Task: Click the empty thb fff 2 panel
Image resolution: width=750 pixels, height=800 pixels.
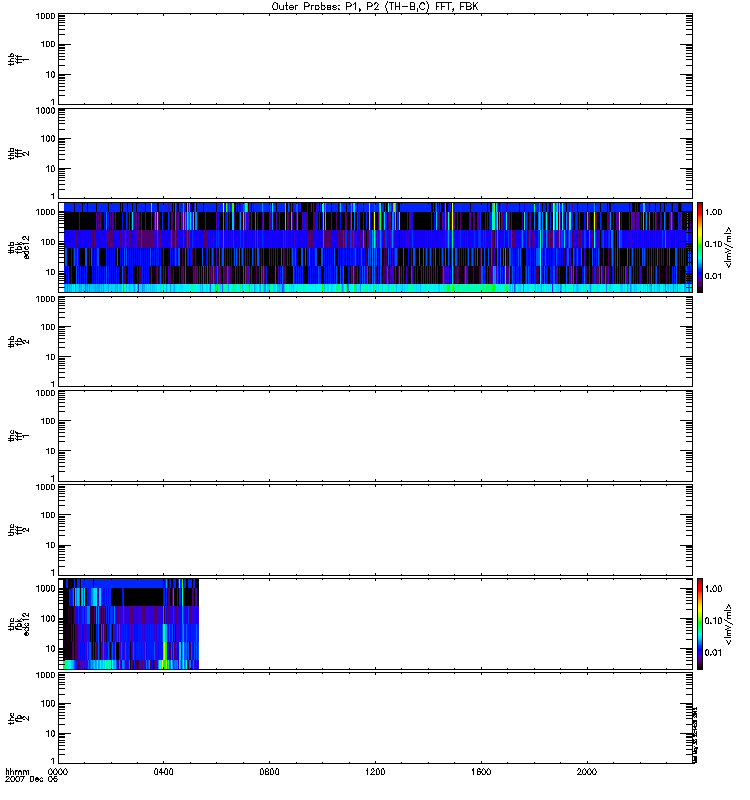Action: pyautogui.click(x=375, y=152)
